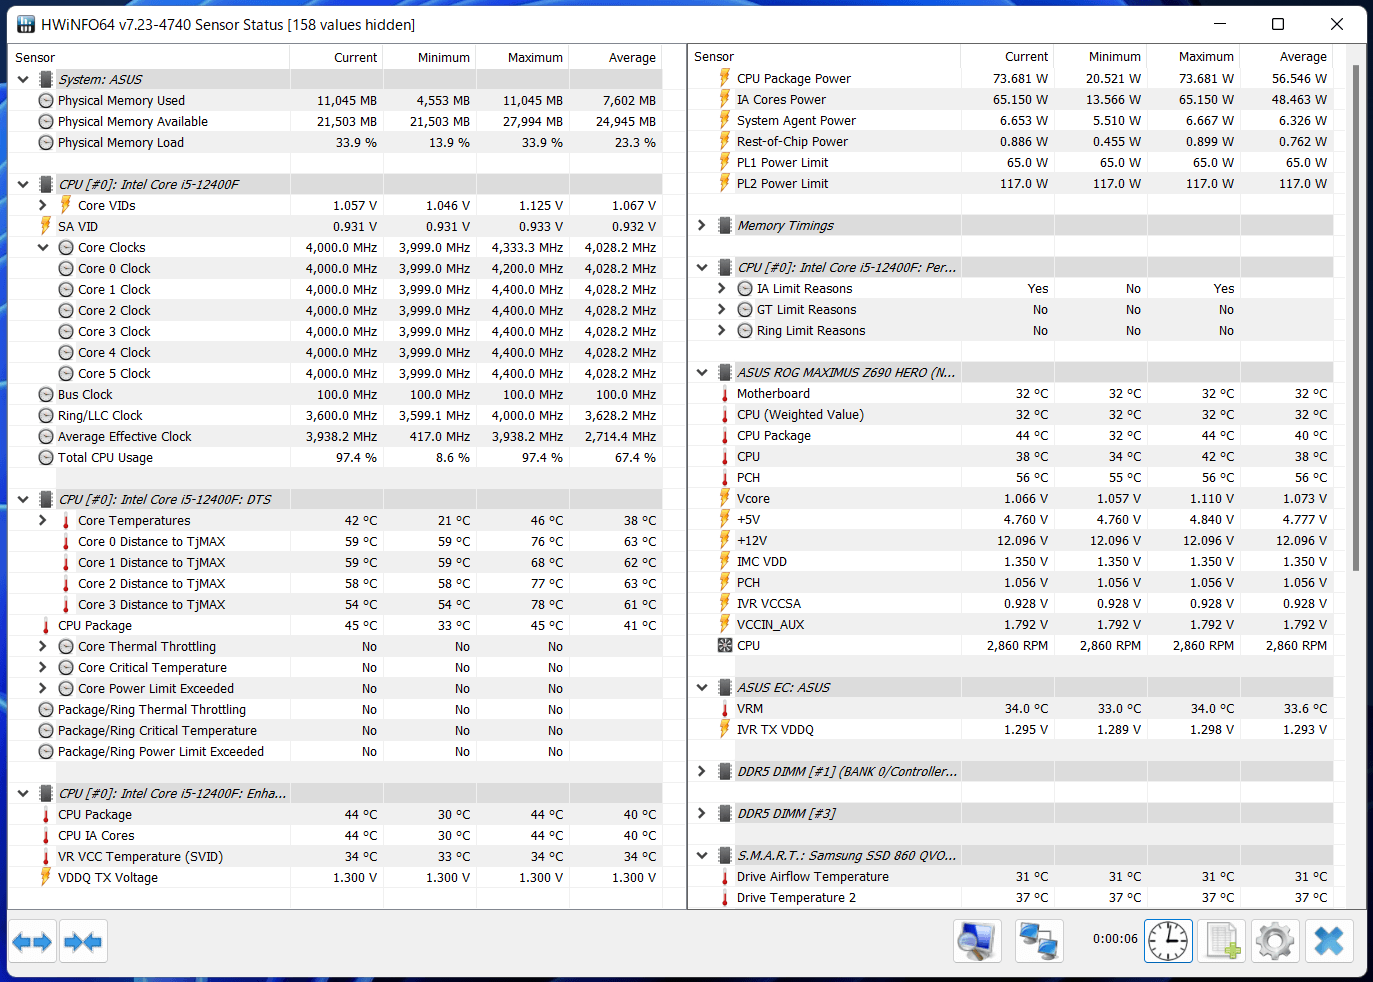Click the Drive Airflow Temperature thermometer icon
The image size is (1373, 982).
tap(725, 877)
